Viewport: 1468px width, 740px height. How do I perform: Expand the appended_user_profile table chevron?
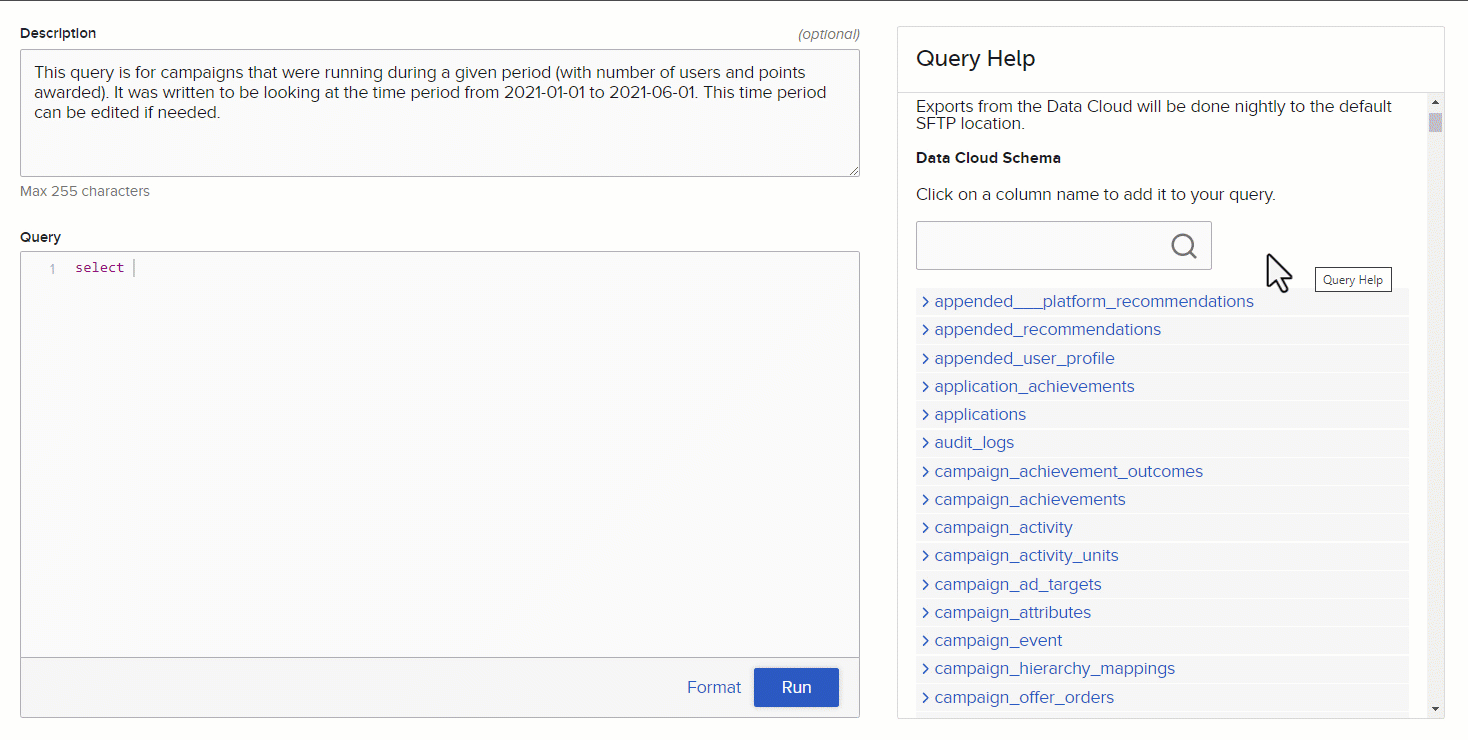pos(925,358)
